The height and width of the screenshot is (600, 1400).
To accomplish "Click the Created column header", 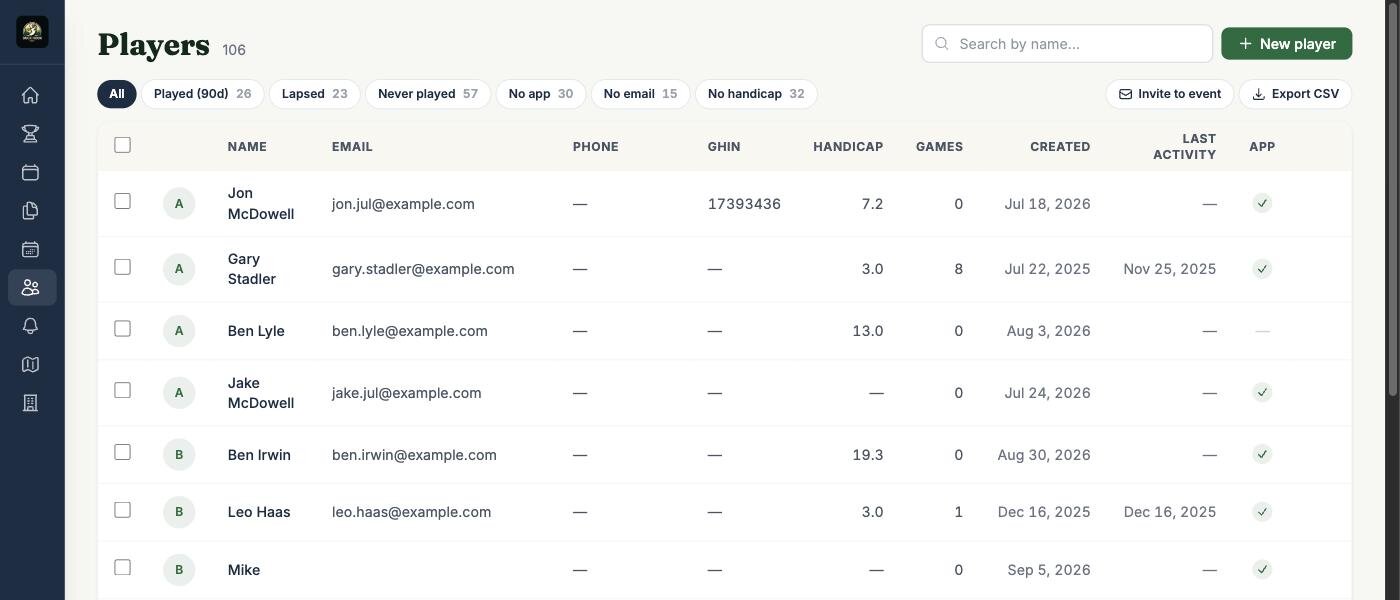I will (1060, 147).
